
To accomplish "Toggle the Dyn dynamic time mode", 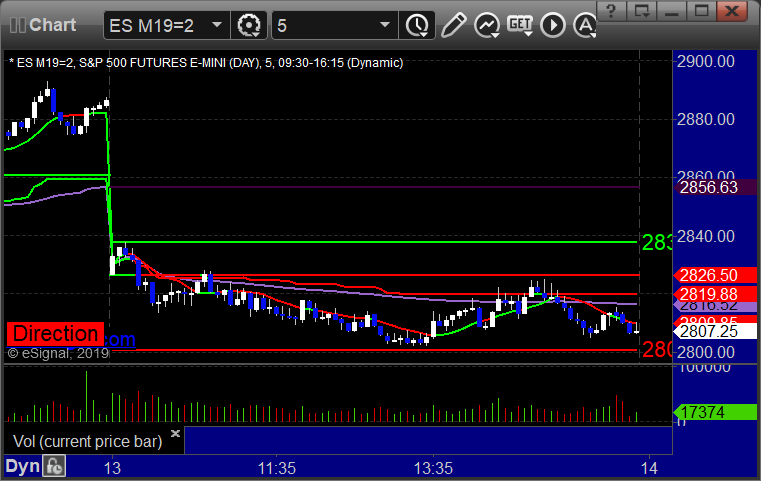I will point(20,466).
